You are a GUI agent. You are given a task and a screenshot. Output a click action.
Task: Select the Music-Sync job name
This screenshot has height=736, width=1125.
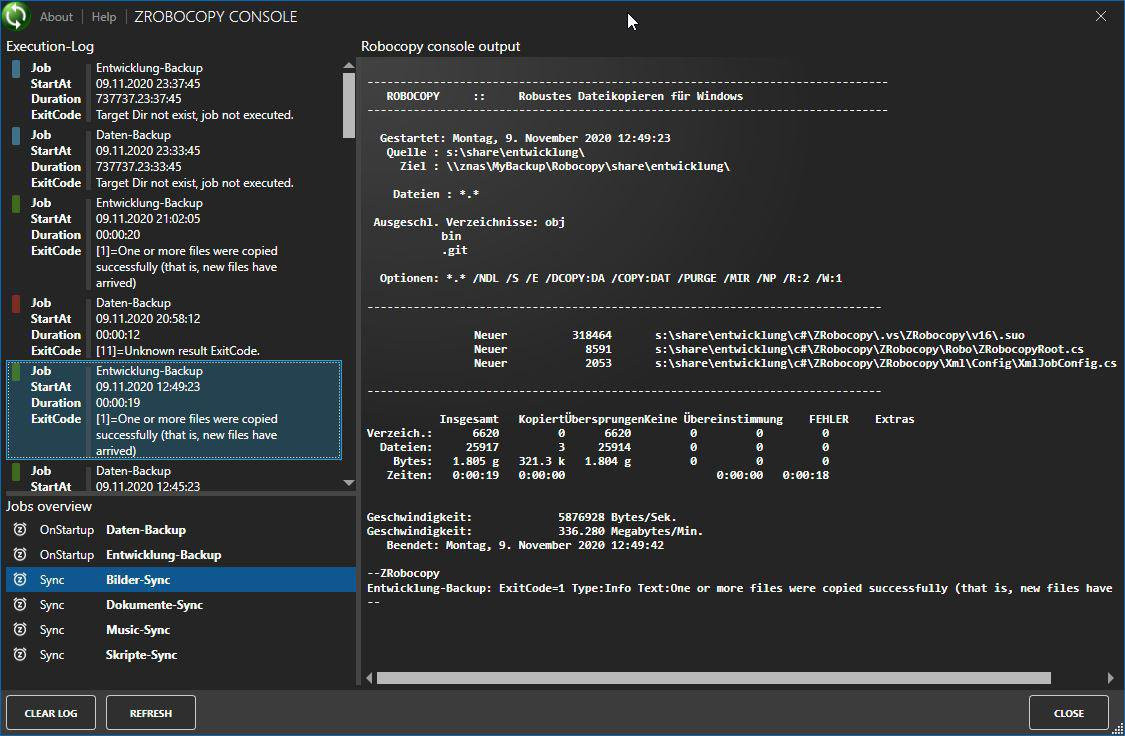(138, 630)
